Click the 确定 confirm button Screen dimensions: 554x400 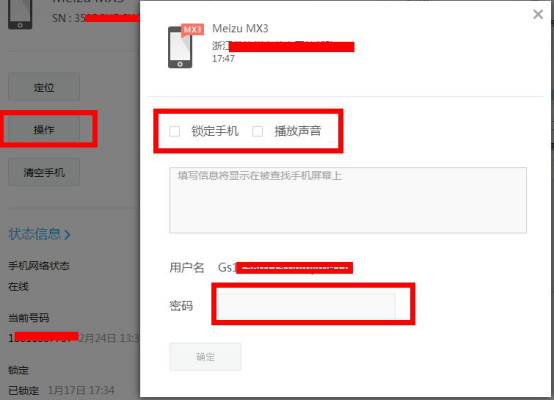[x=205, y=357]
